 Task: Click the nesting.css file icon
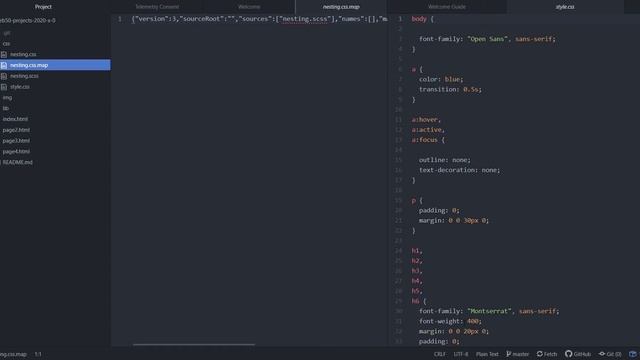click(4, 54)
